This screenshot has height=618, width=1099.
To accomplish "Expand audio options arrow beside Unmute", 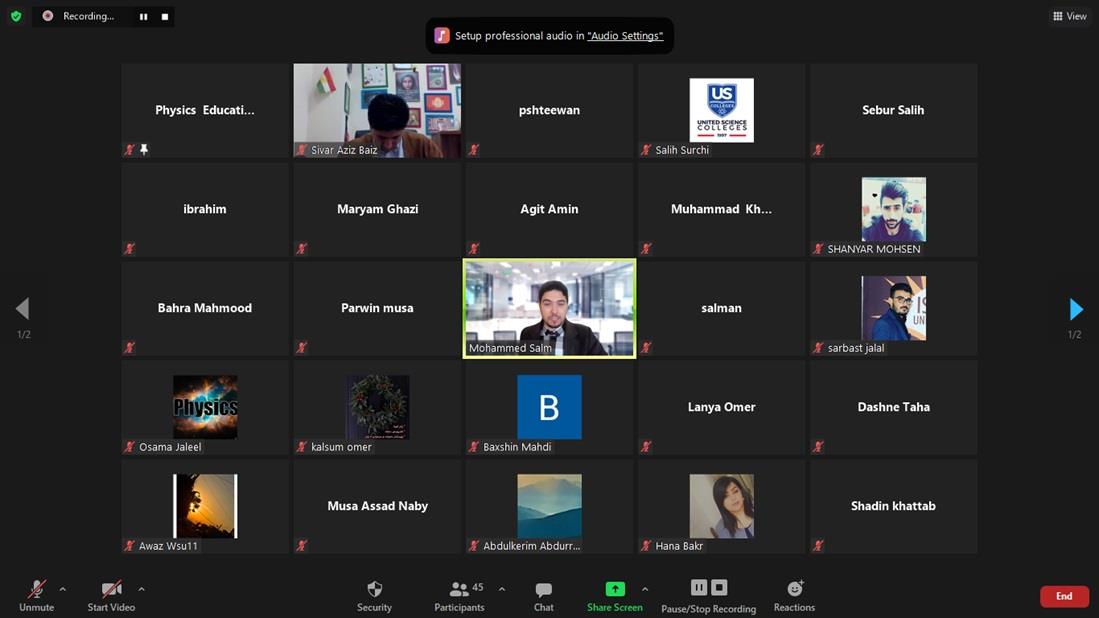I will pos(62,589).
